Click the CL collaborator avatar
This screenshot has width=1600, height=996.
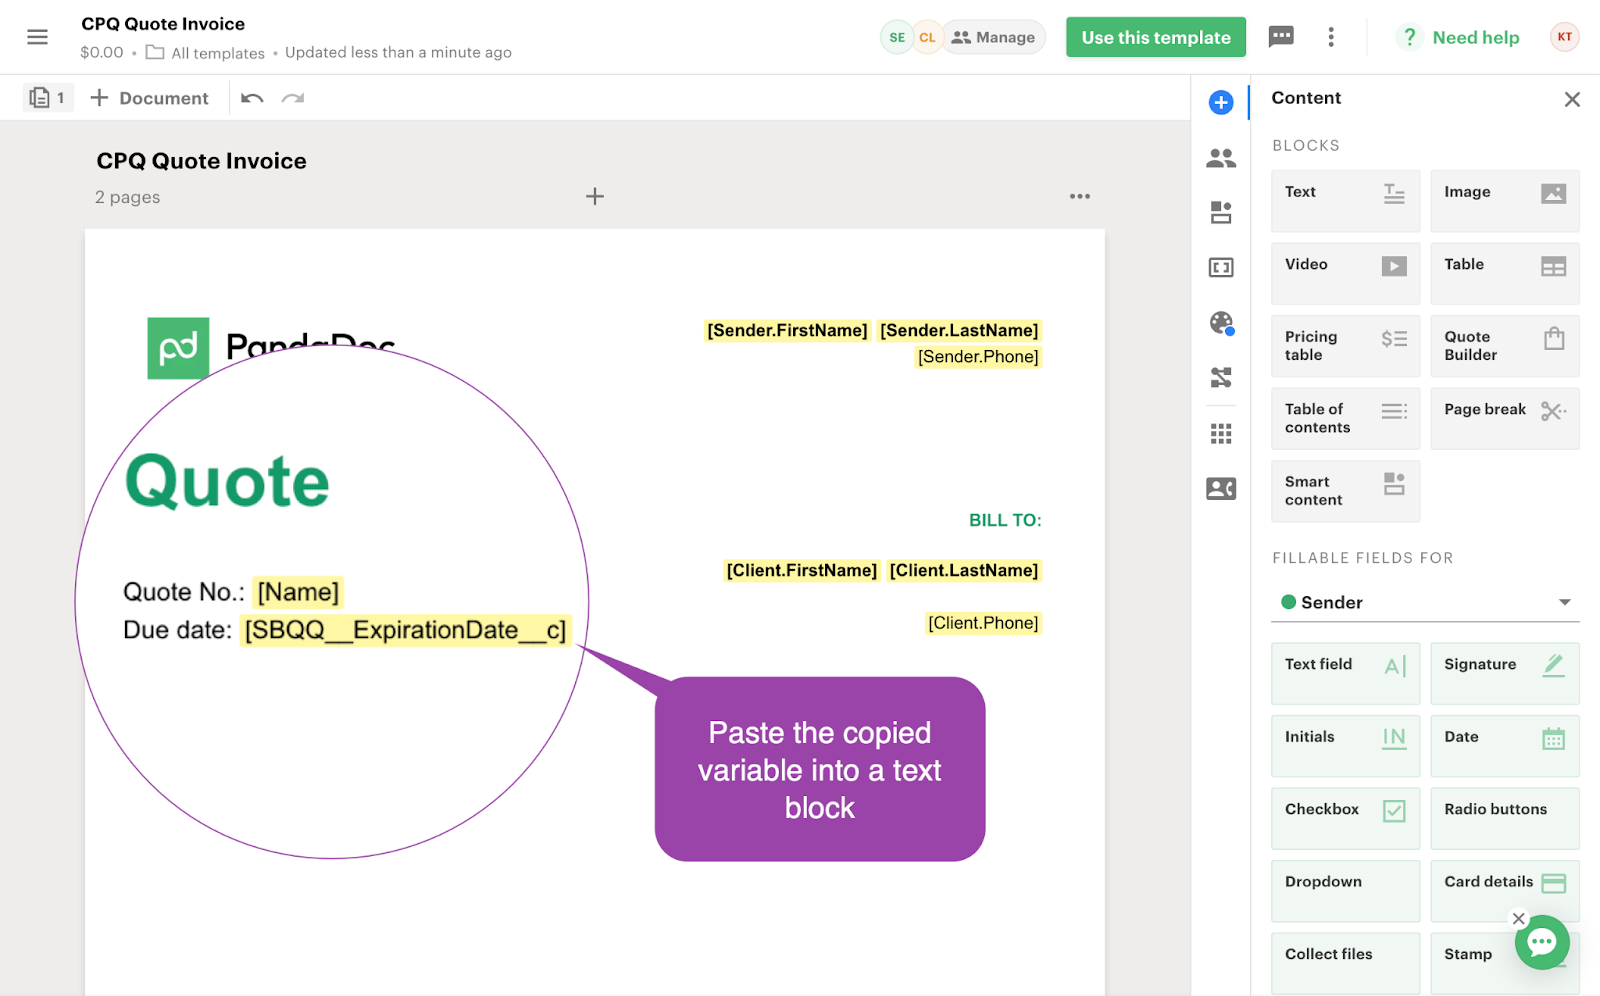[927, 37]
